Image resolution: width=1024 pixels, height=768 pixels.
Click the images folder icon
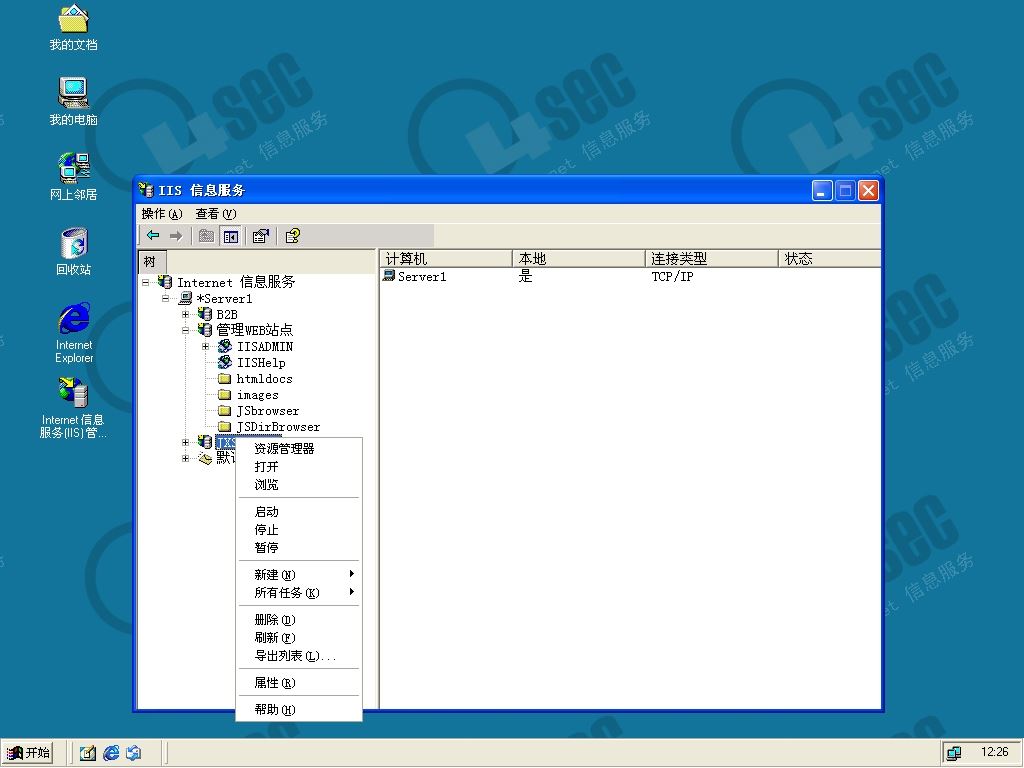(225, 394)
